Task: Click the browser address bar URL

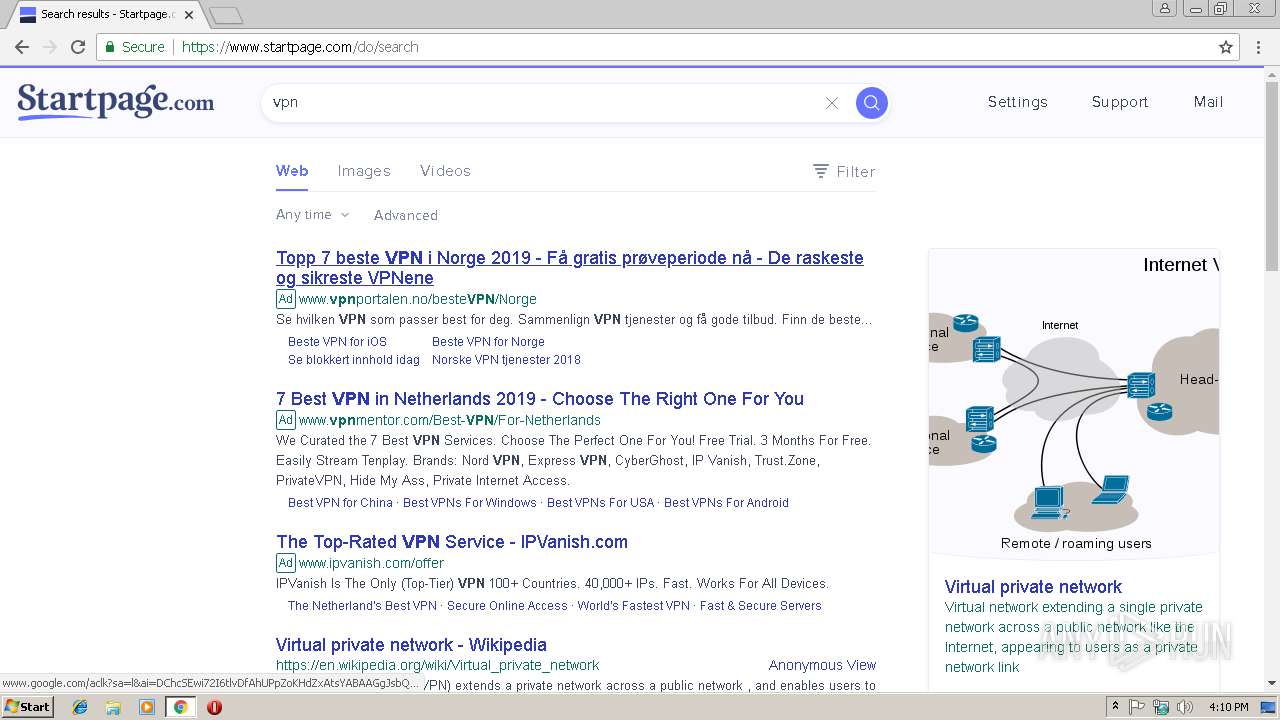Action: click(300, 47)
